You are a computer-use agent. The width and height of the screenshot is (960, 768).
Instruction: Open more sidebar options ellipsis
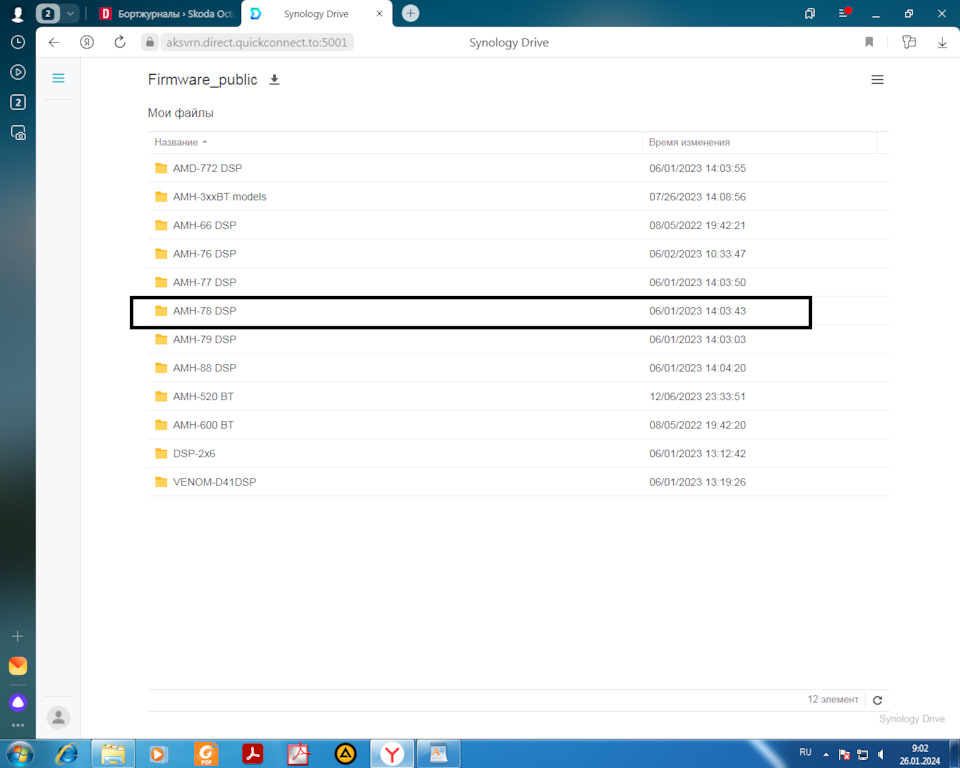coord(18,726)
